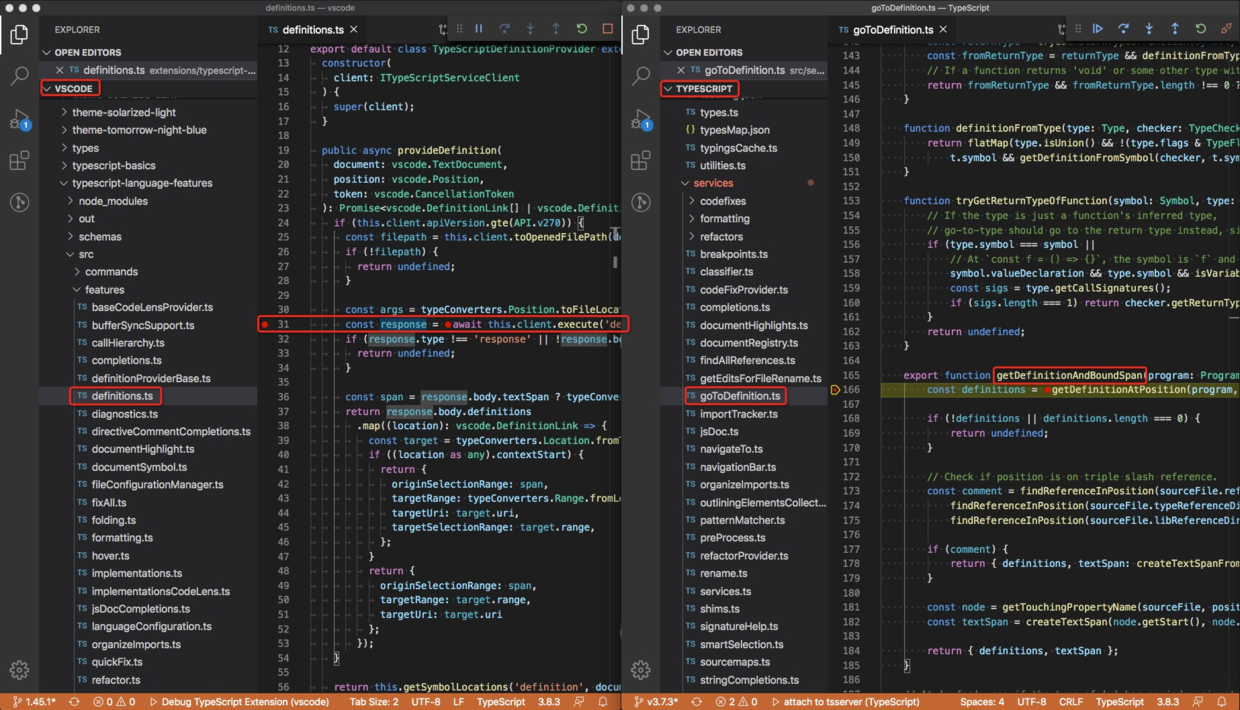Switch to the definitions.ts editor tab
1240x710 pixels.
click(311, 30)
